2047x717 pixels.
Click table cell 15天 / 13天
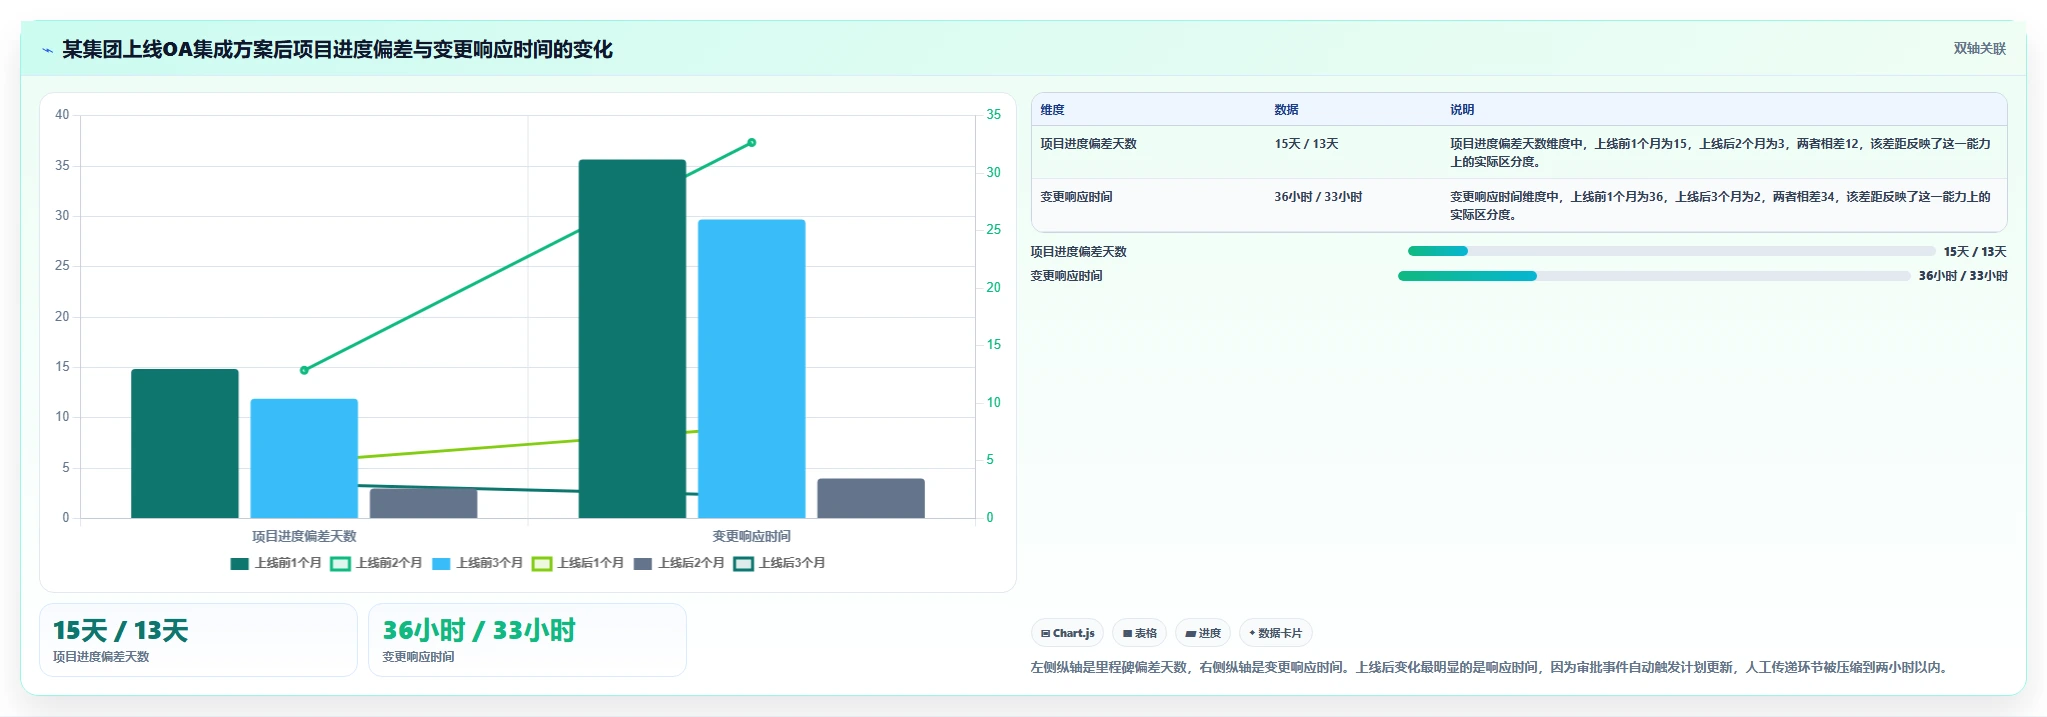click(1306, 144)
